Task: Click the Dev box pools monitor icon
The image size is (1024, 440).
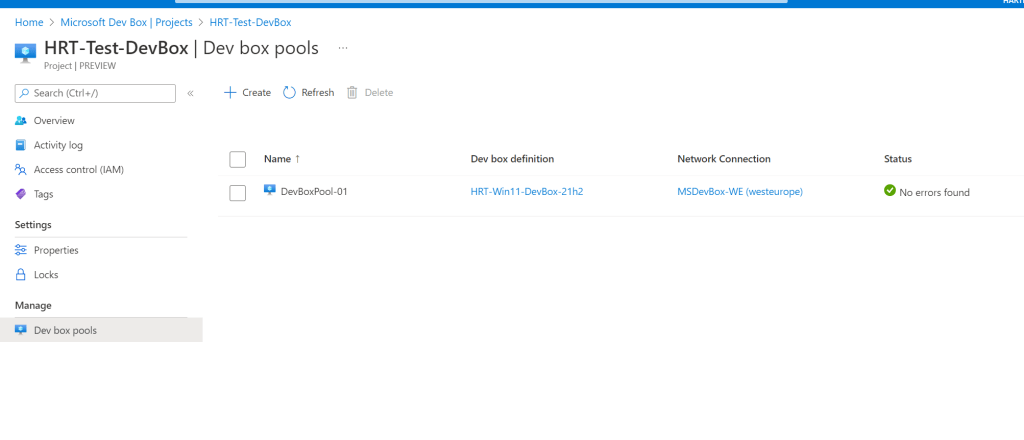Action: pyautogui.click(x=21, y=330)
